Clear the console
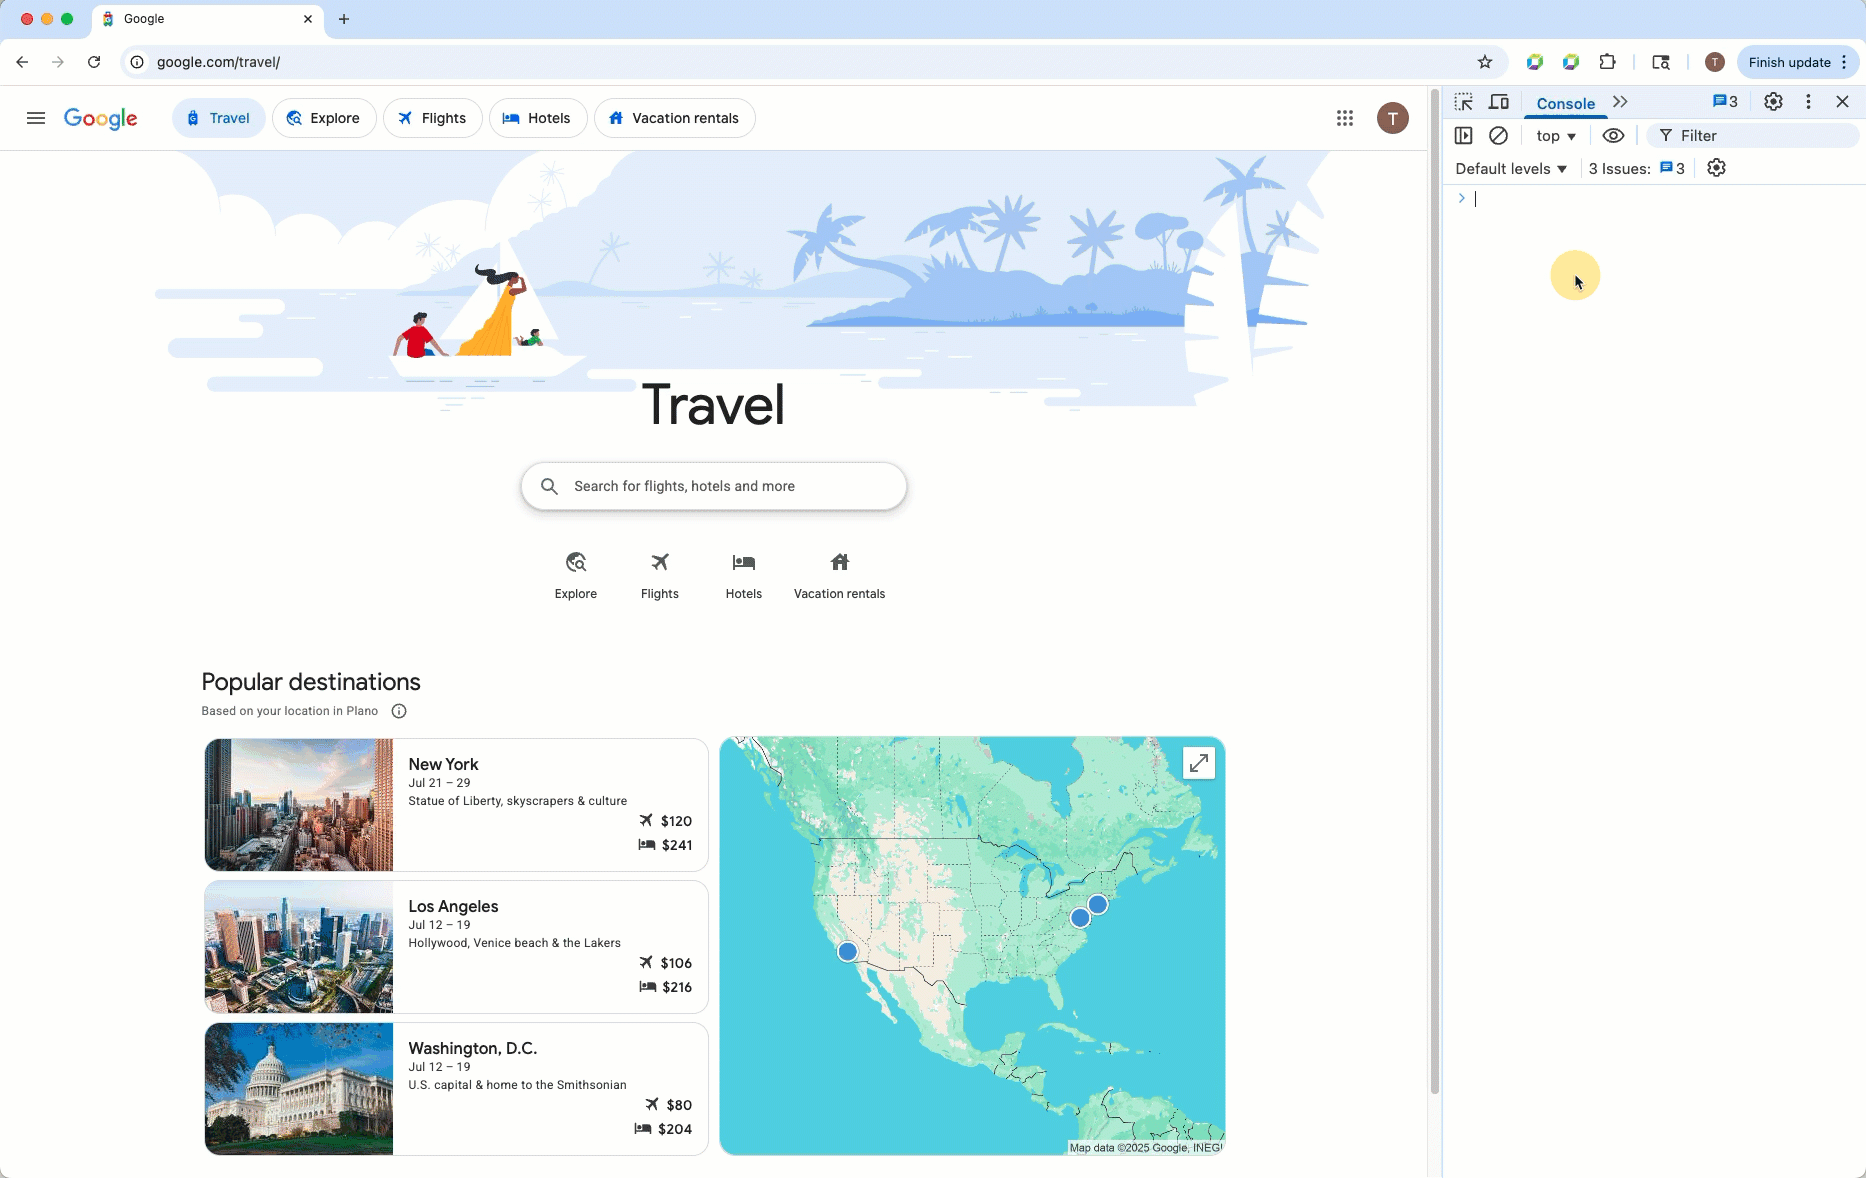Screen dimensions: 1866x1178 pos(1498,136)
